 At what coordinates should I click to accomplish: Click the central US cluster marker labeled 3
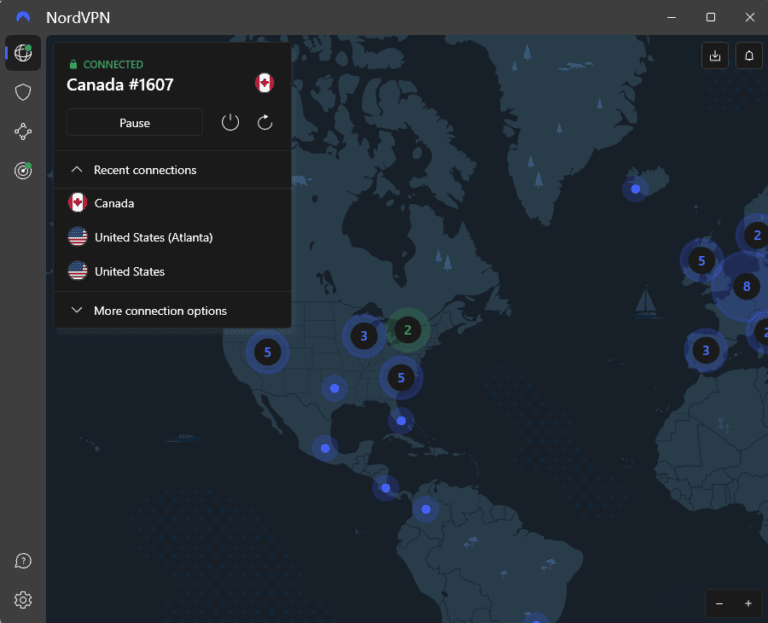click(x=363, y=336)
